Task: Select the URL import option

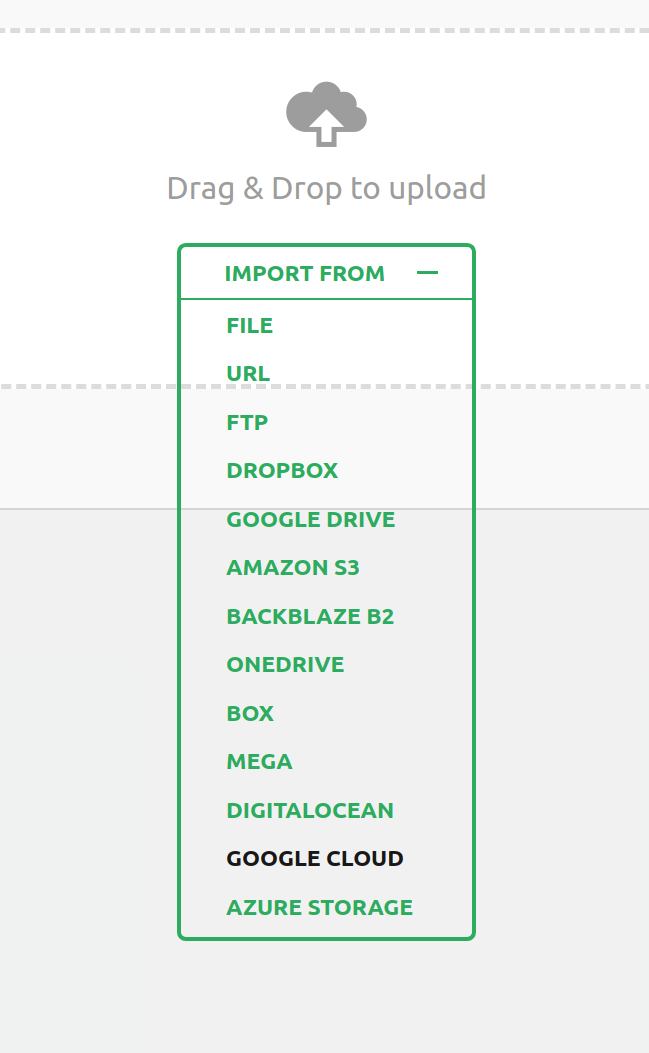Action: pos(248,374)
